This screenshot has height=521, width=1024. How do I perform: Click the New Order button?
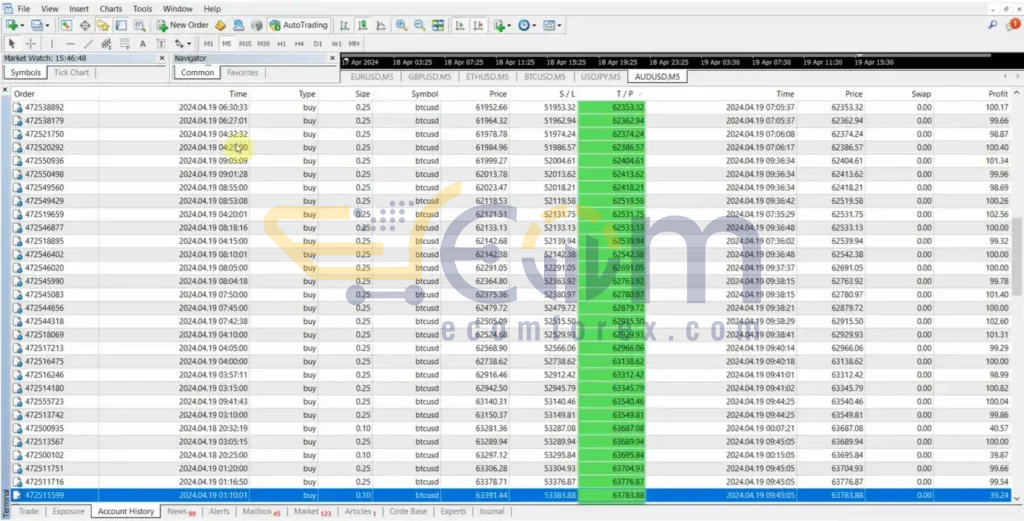tap(182, 25)
